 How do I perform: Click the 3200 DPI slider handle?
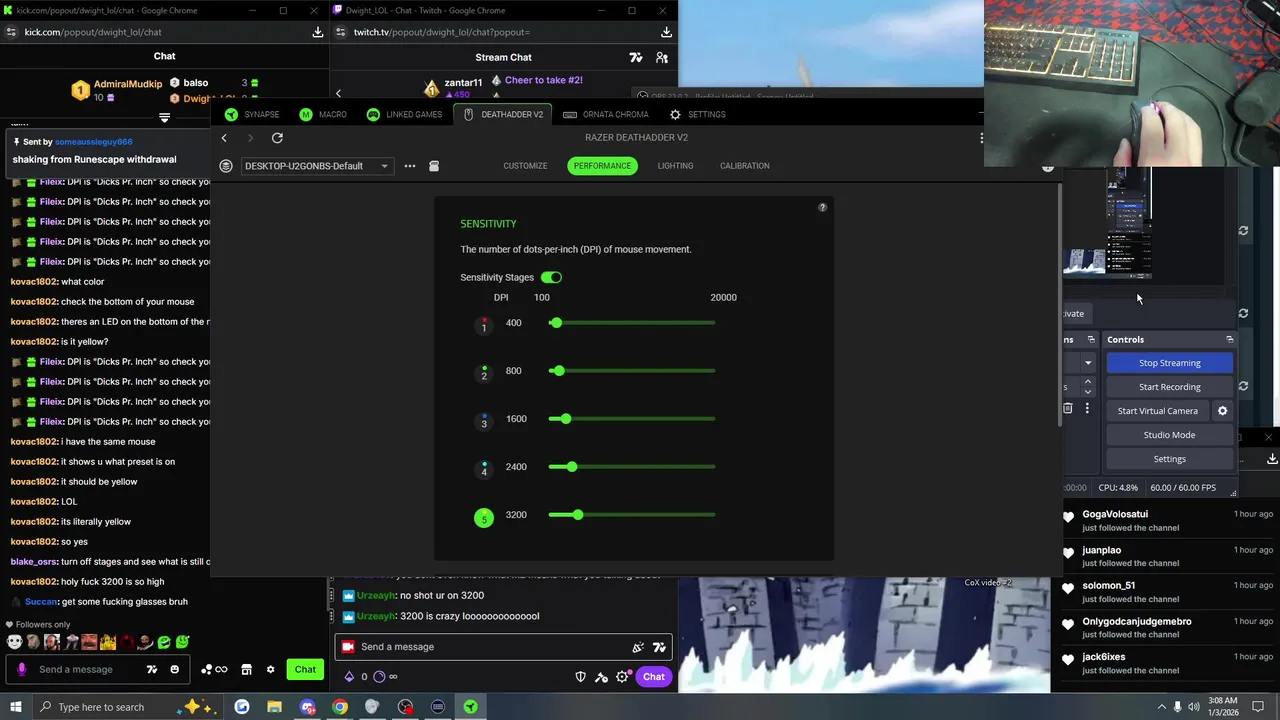pos(578,514)
